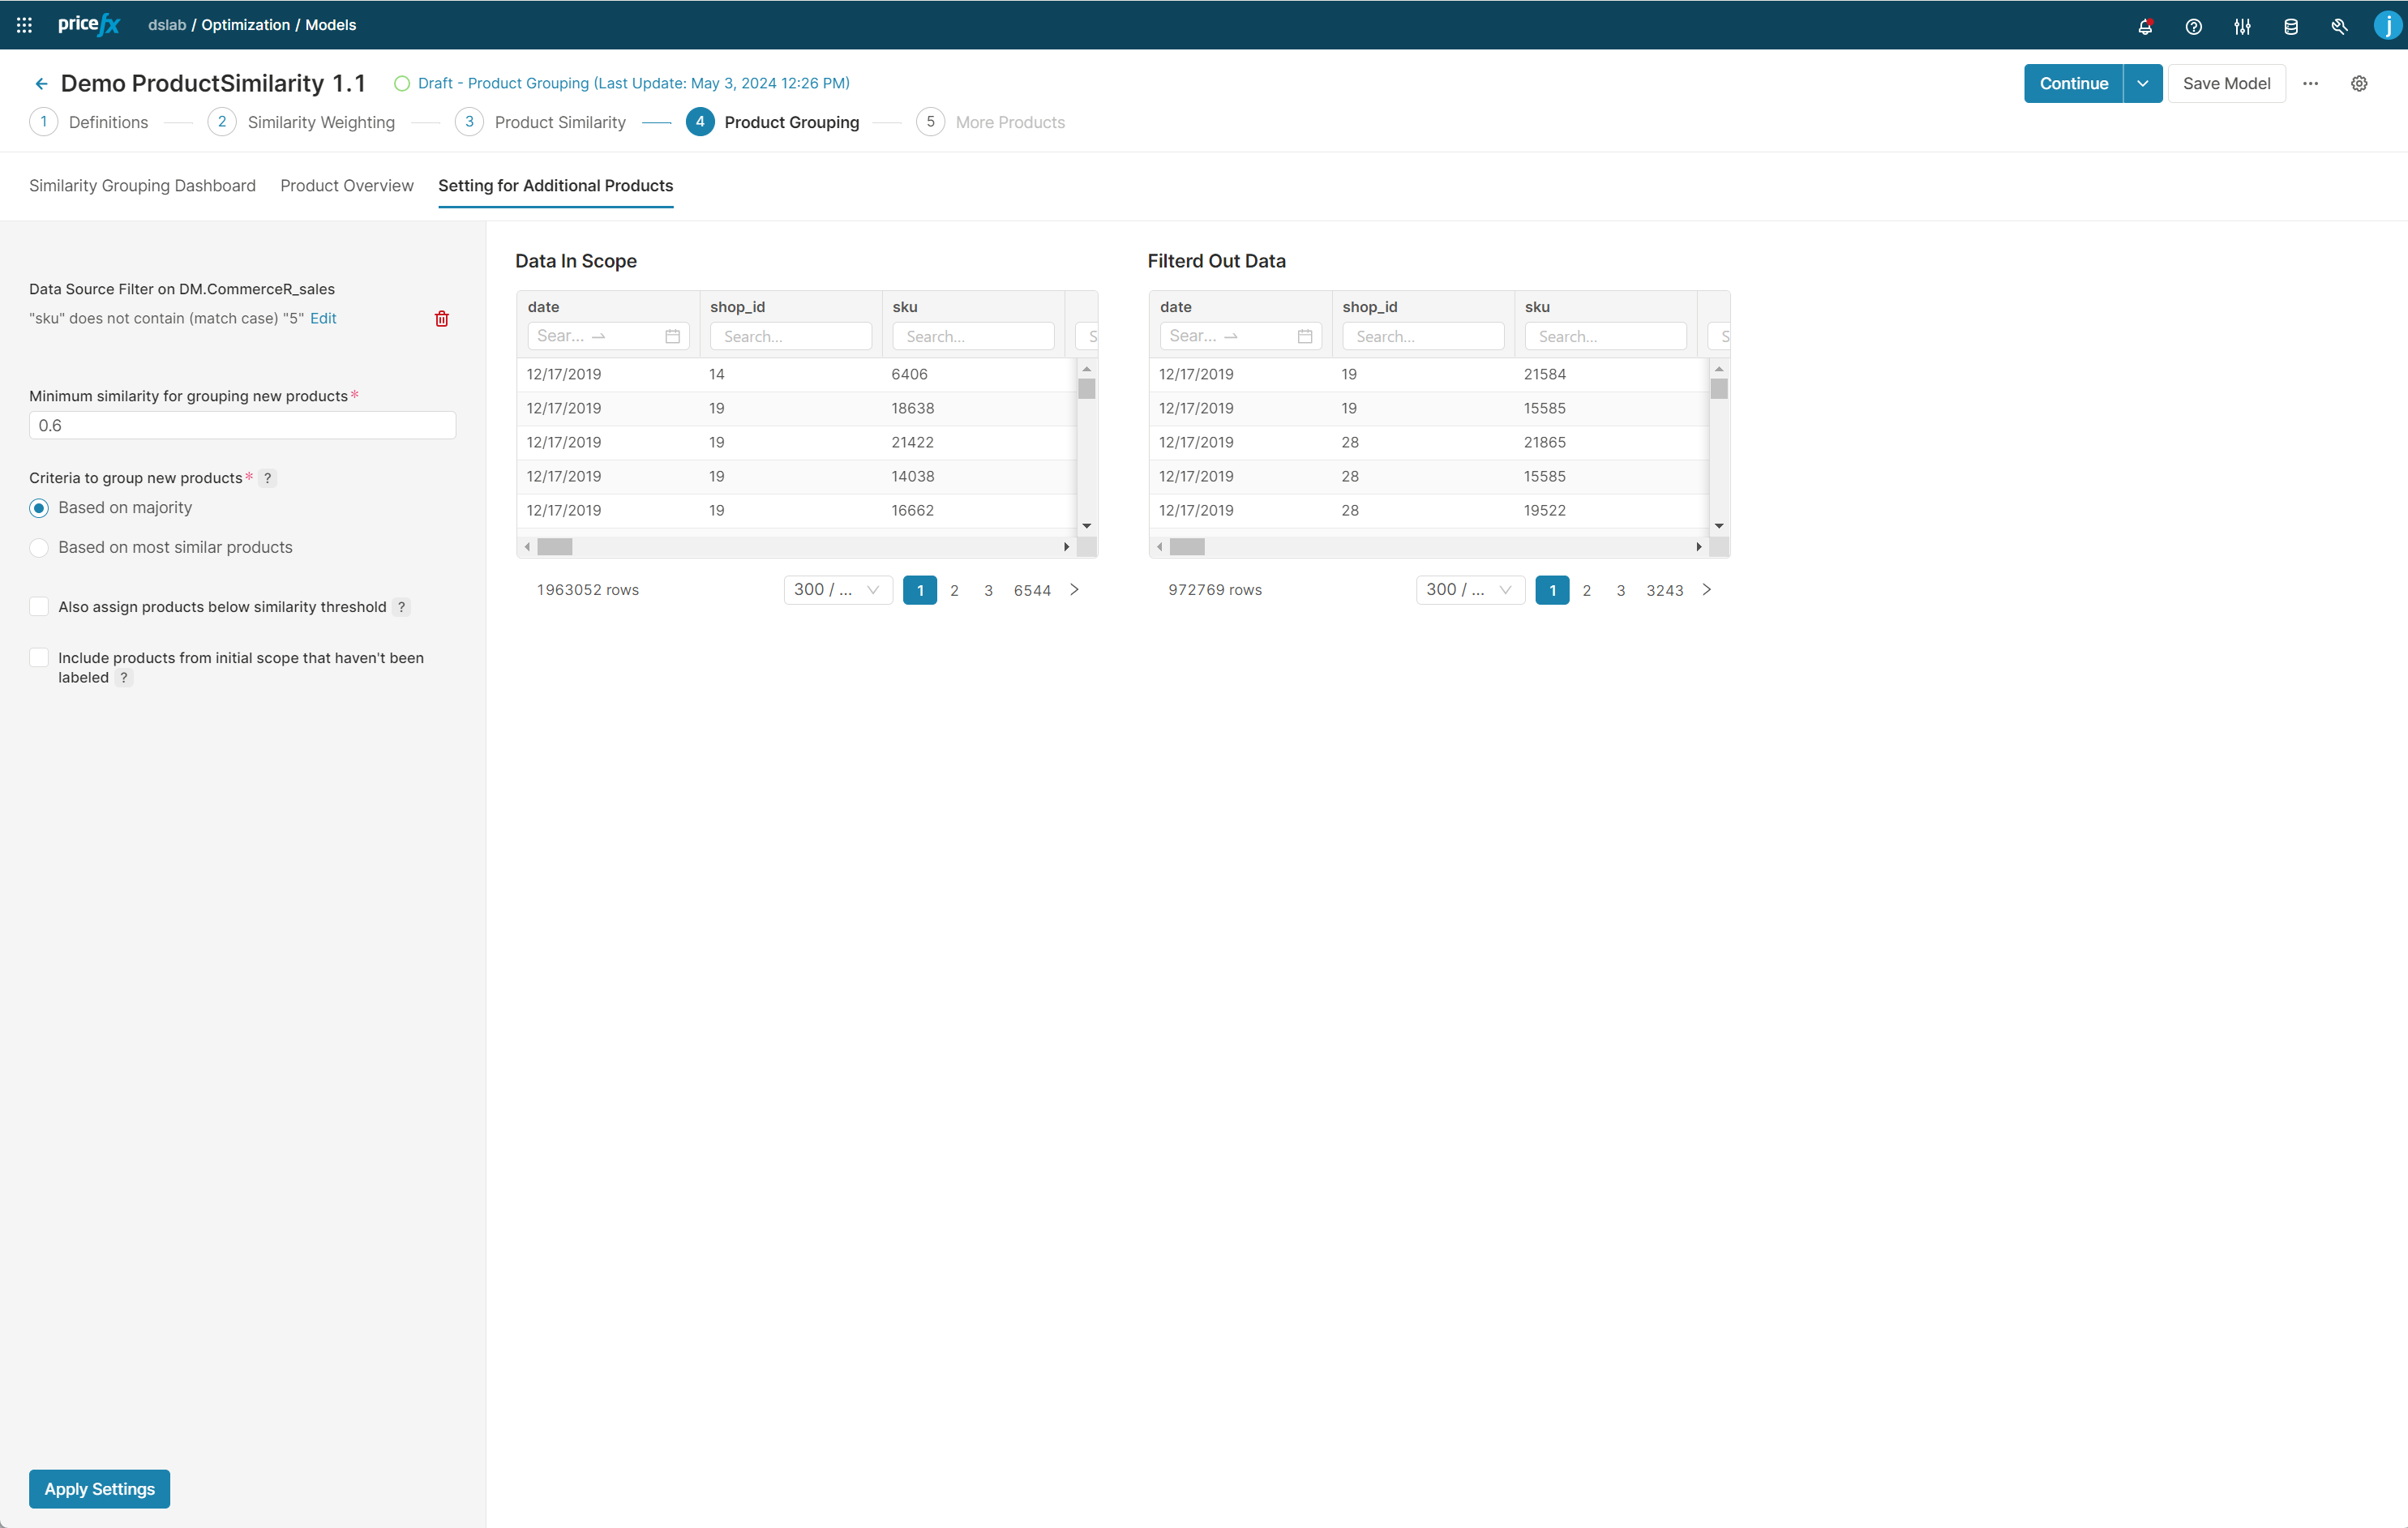Expand the Continue button dropdown arrow
This screenshot has height=1528, width=2408.
(2142, 84)
